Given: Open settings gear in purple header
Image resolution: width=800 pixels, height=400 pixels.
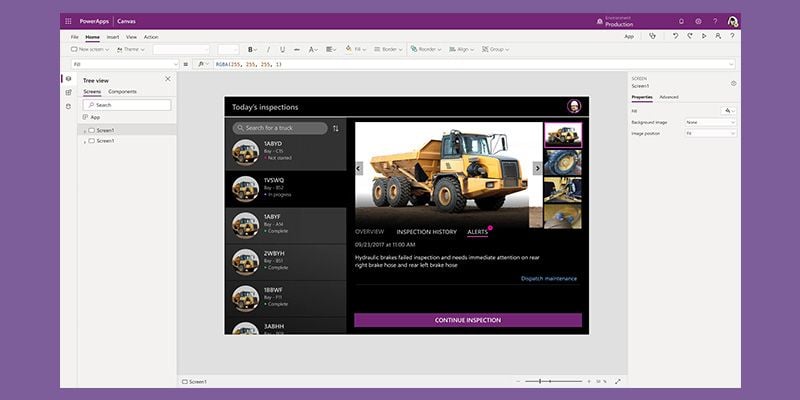Looking at the screenshot, I should click(698, 21).
